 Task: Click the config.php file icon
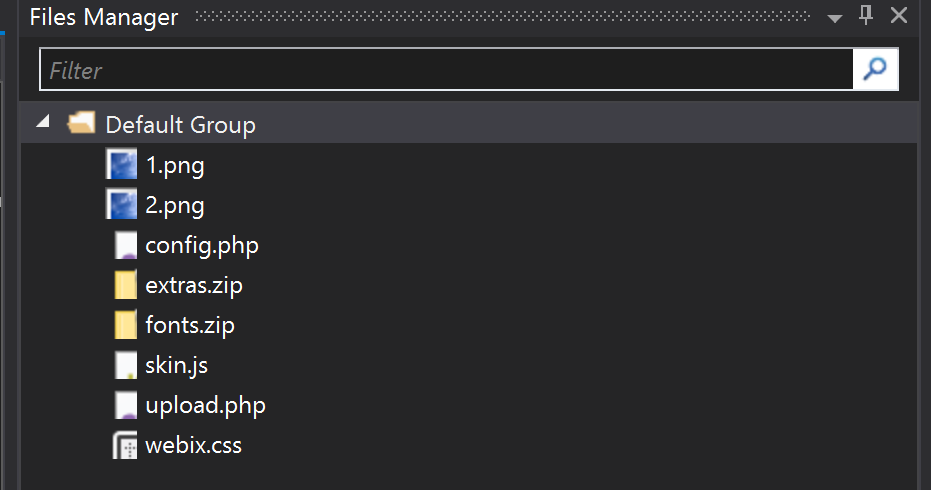pos(125,245)
